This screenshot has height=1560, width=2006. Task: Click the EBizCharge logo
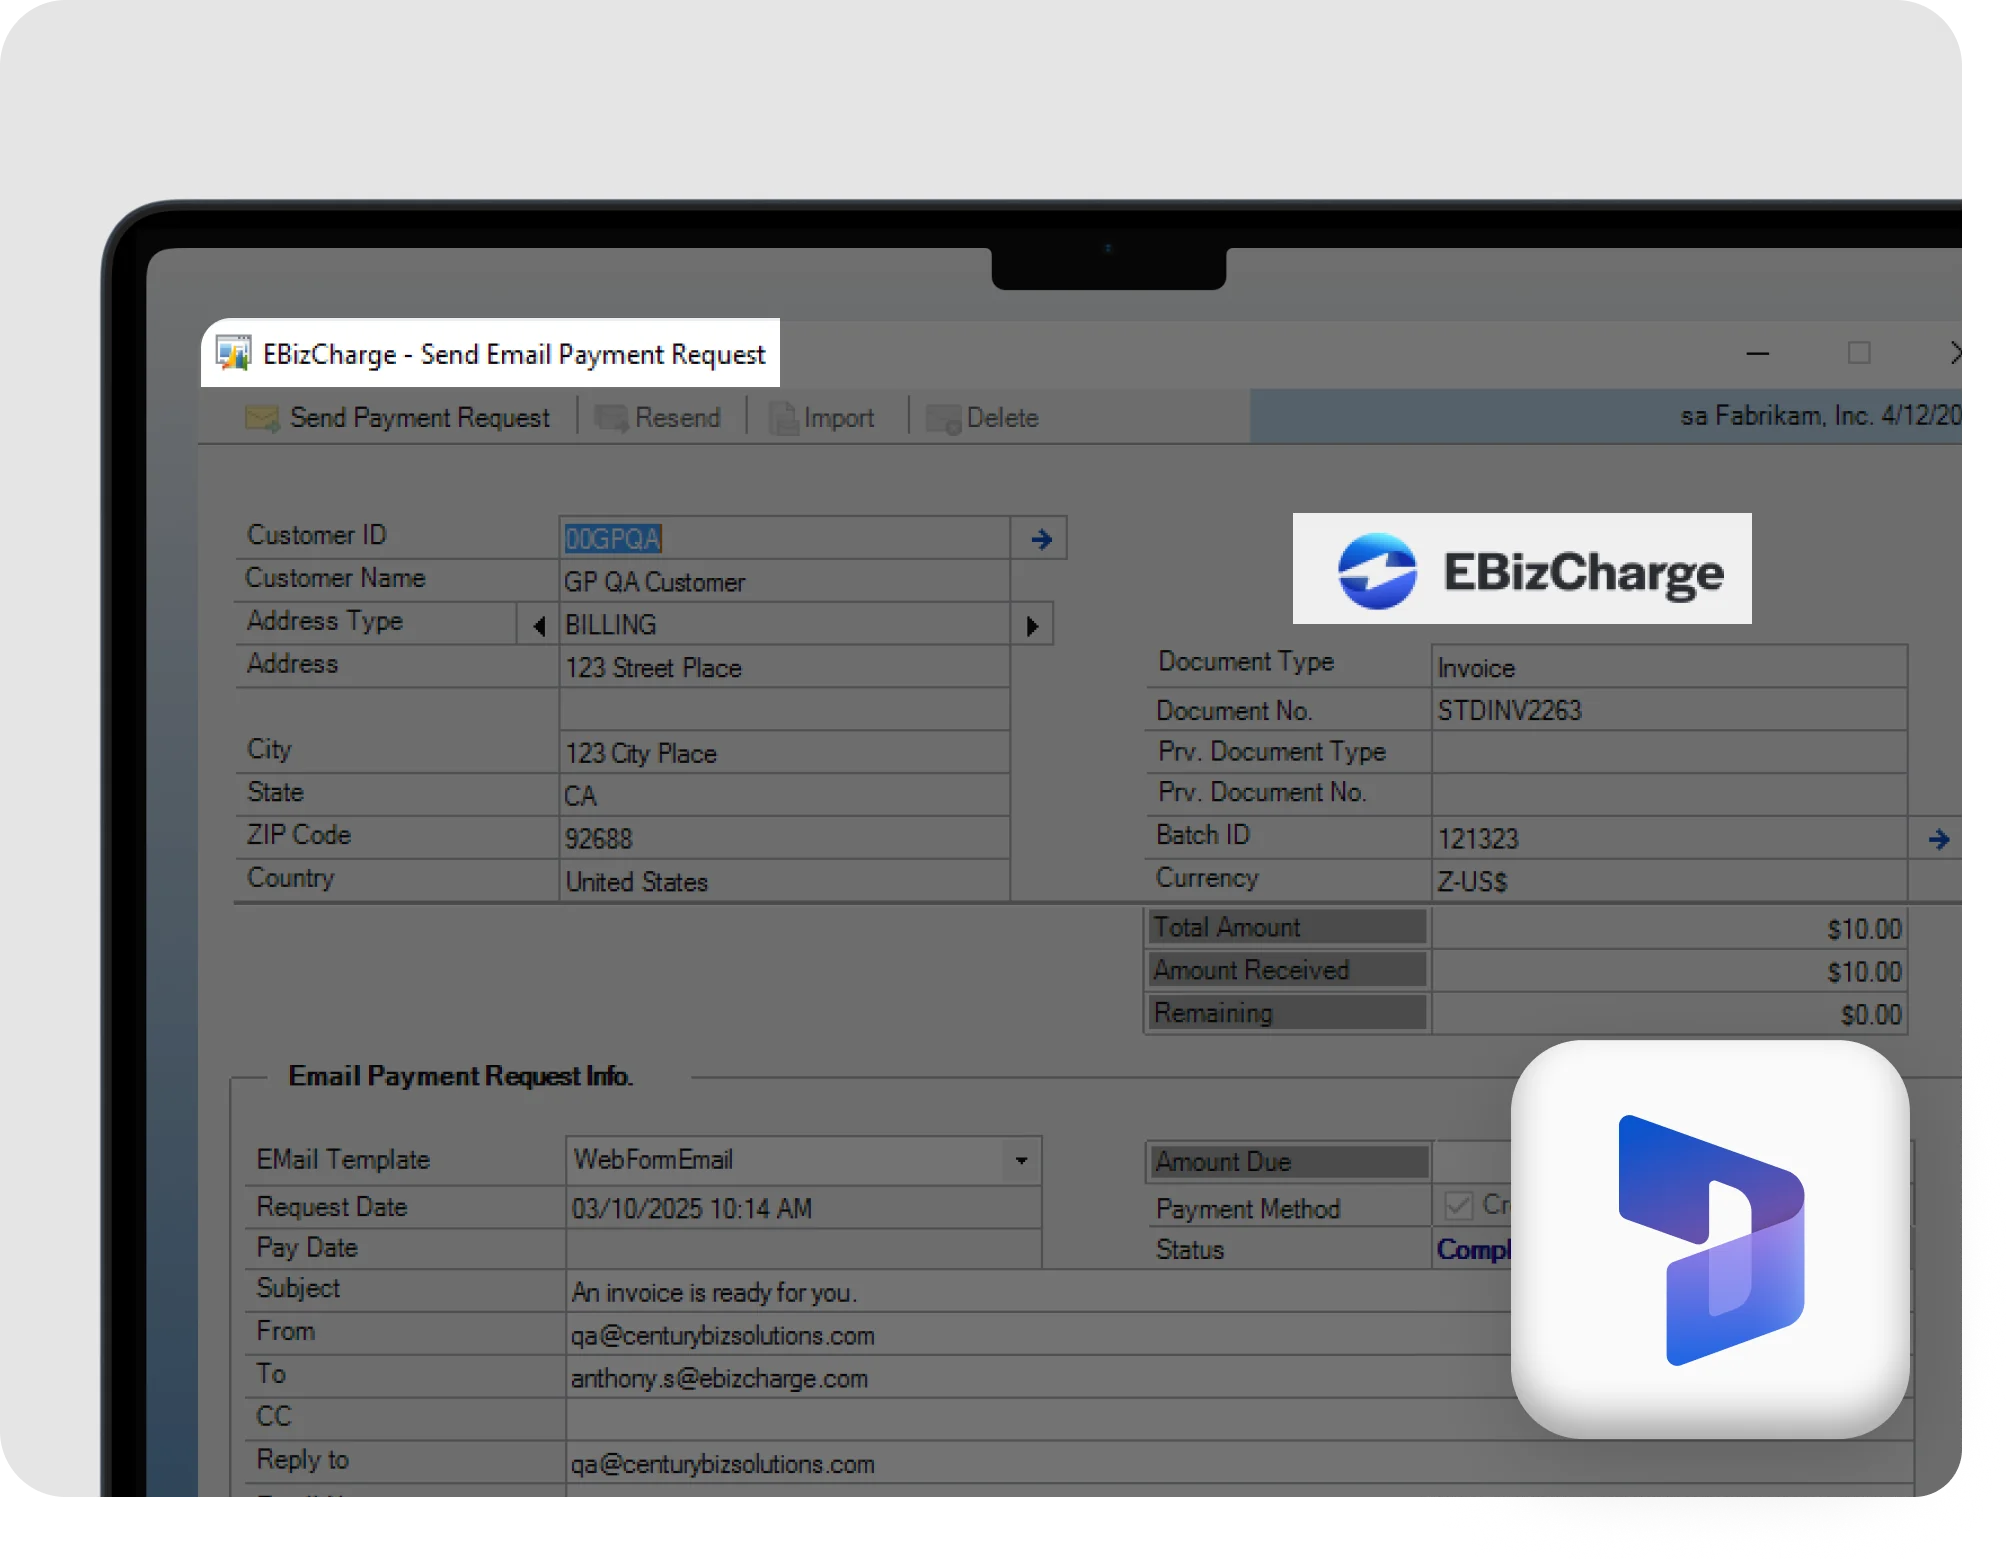click(x=1522, y=569)
